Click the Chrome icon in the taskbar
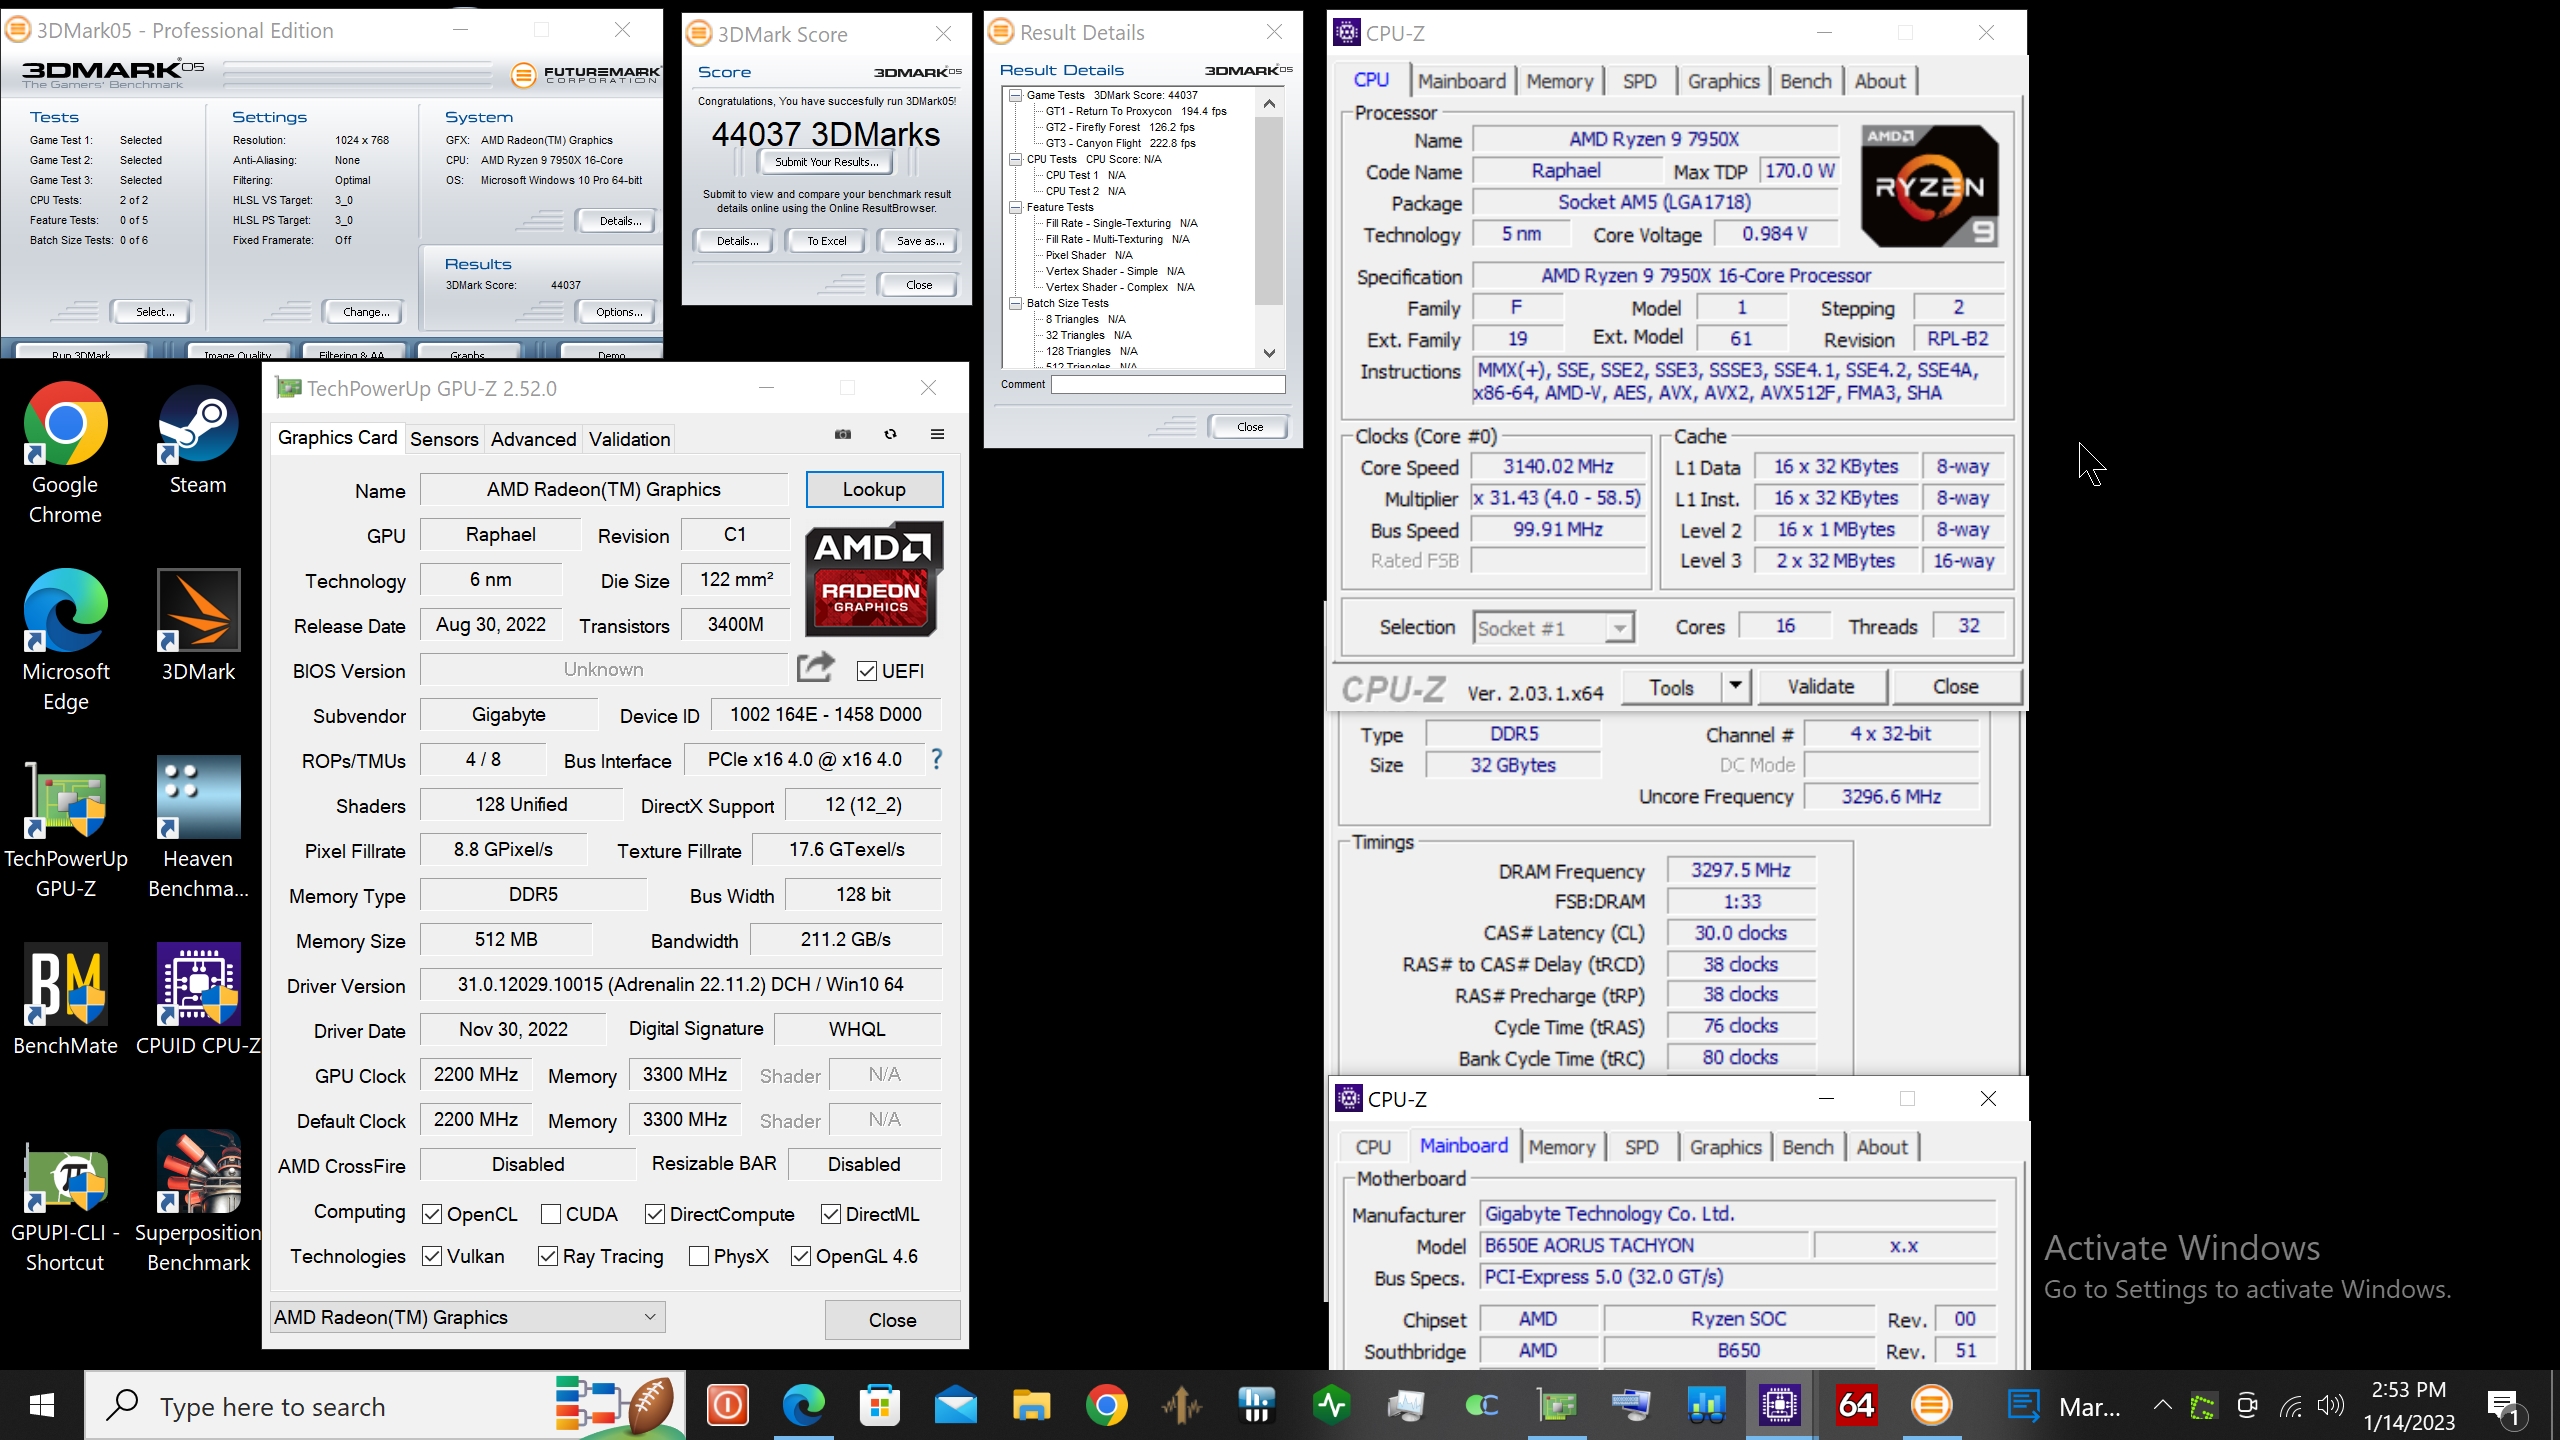Screen dimensions: 2560x1440 [x=1106, y=1405]
